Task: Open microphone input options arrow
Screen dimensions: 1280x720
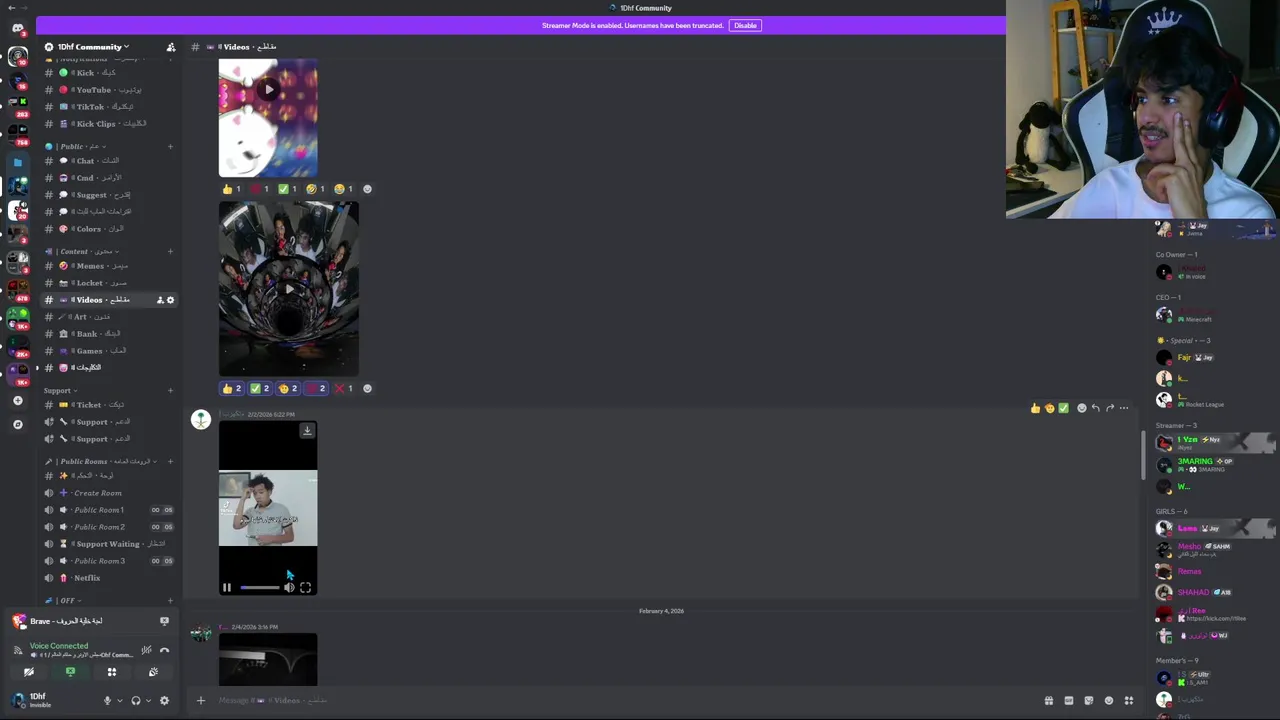Action: tap(119, 701)
